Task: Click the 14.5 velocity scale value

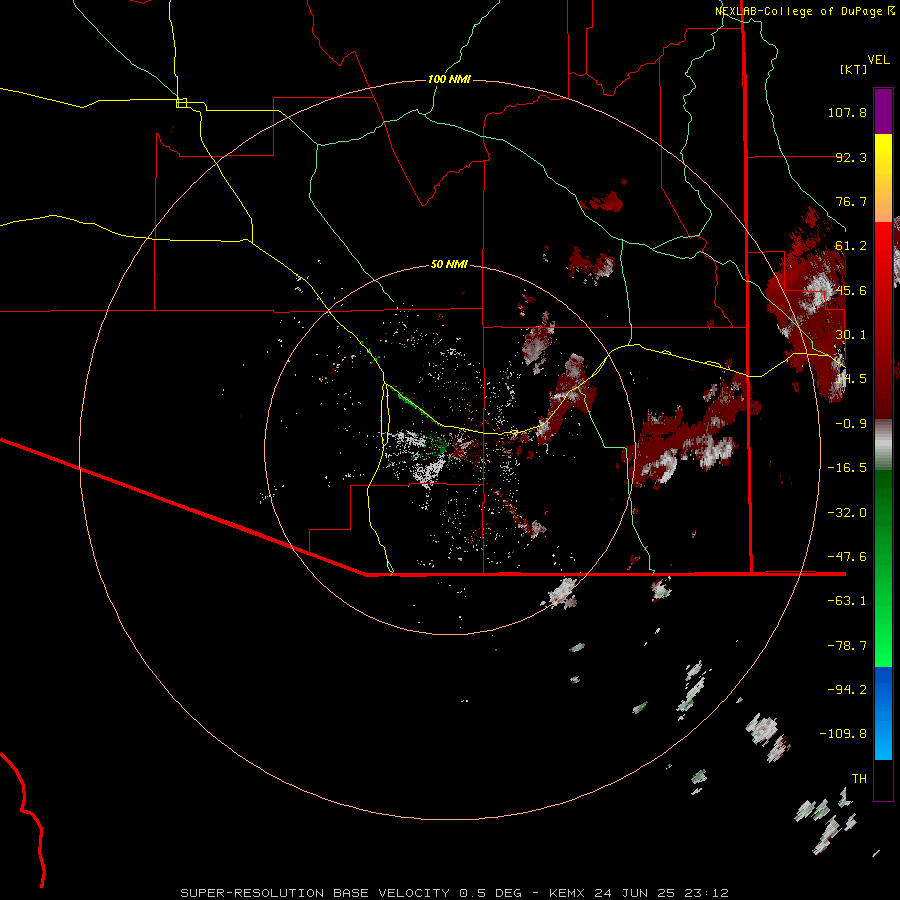Action: [851, 379]
